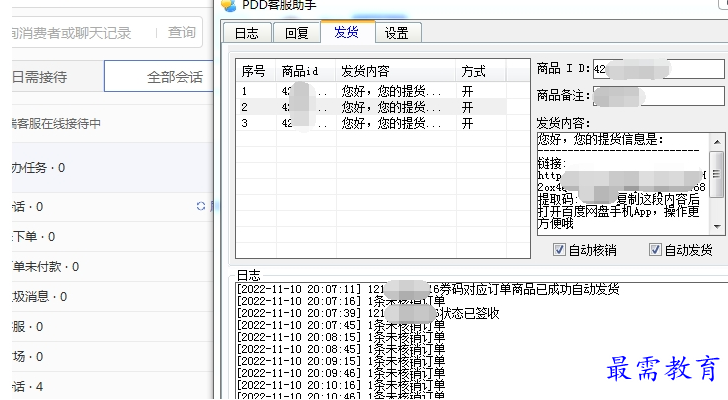Click the 开 value in row 1
Viewport: 728px width, 400px height.
tap(467, 91)
